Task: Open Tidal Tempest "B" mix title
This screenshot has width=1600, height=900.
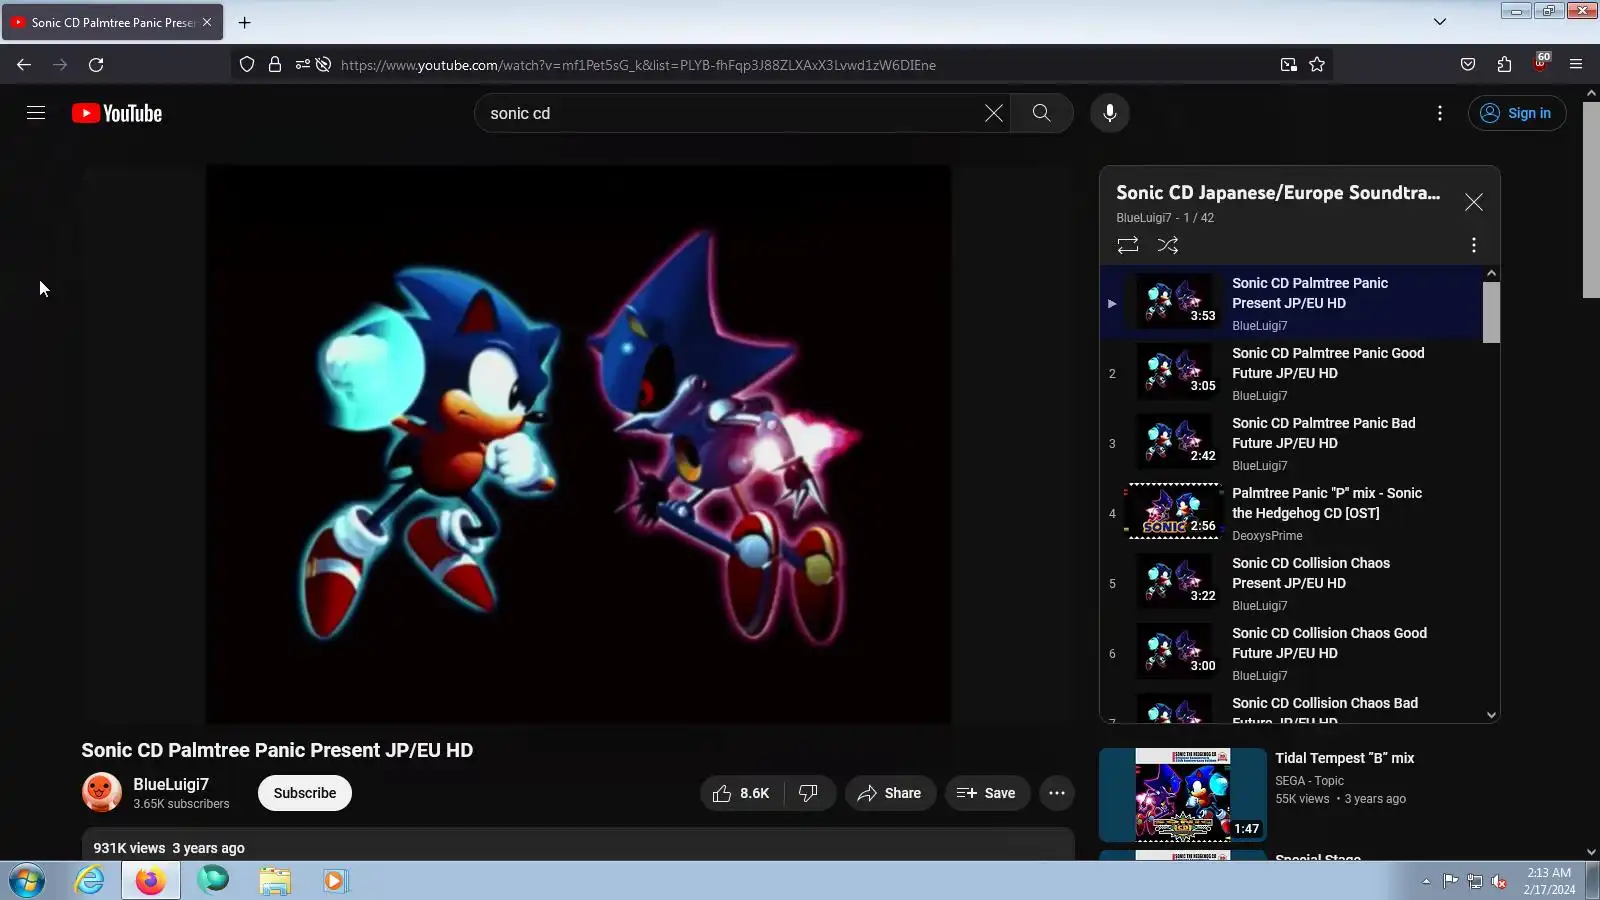Action: pyautogui.click(x=1345, y=758)
